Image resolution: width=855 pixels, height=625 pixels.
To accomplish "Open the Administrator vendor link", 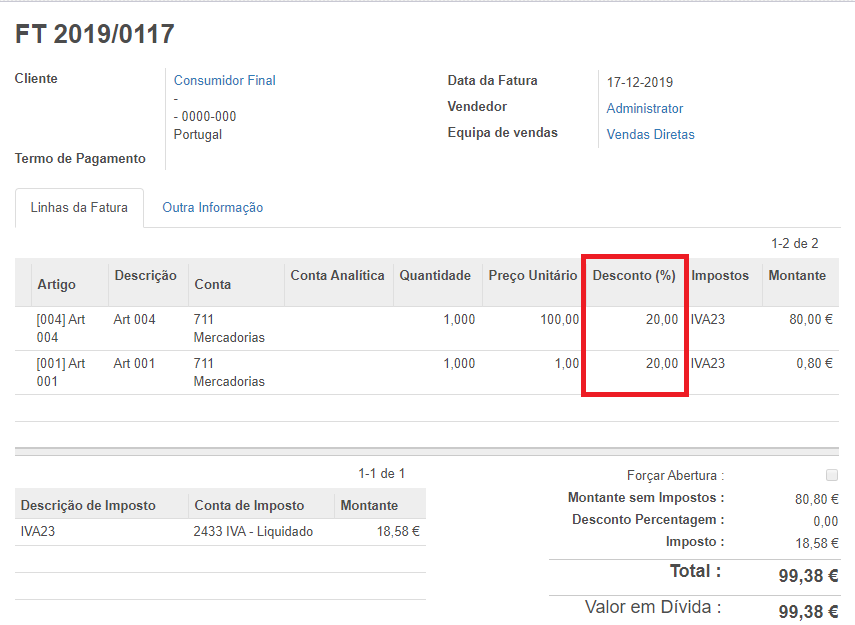I will coord(645,108).
